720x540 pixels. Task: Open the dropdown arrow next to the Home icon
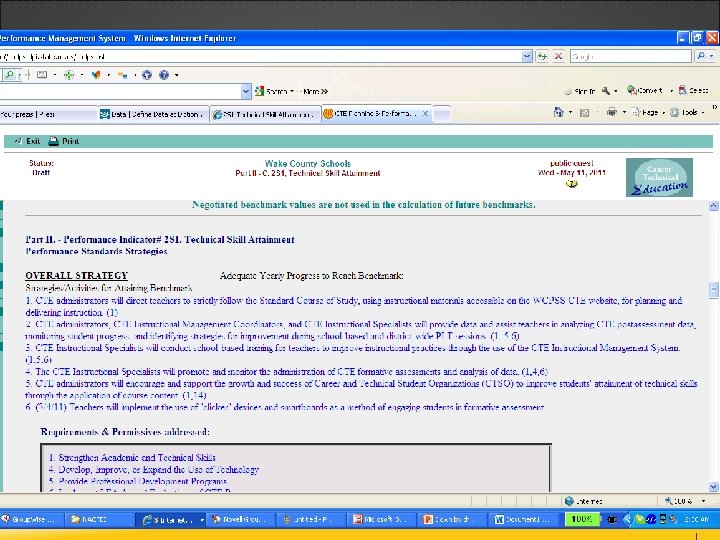570,112
